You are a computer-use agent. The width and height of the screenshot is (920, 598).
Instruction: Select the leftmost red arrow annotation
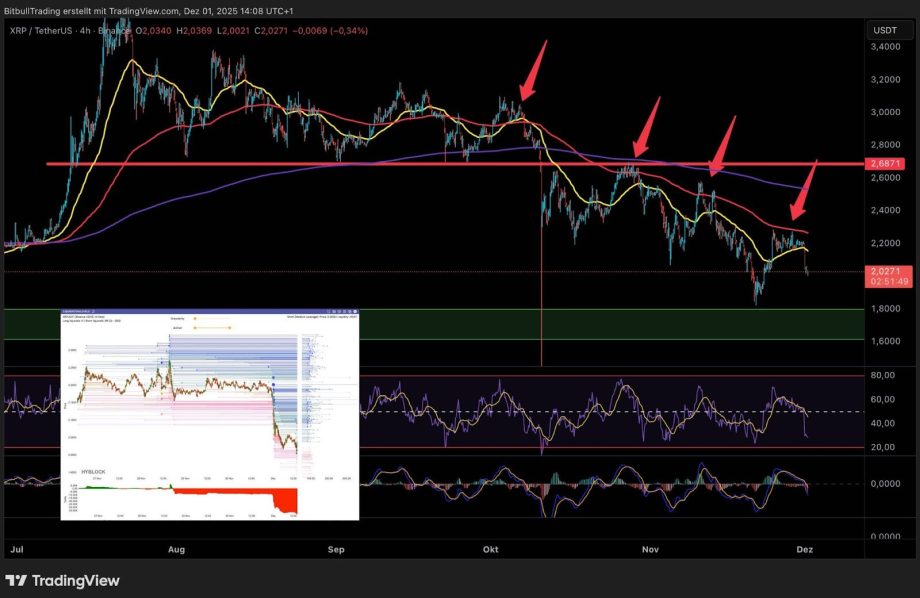click(534, 70)
